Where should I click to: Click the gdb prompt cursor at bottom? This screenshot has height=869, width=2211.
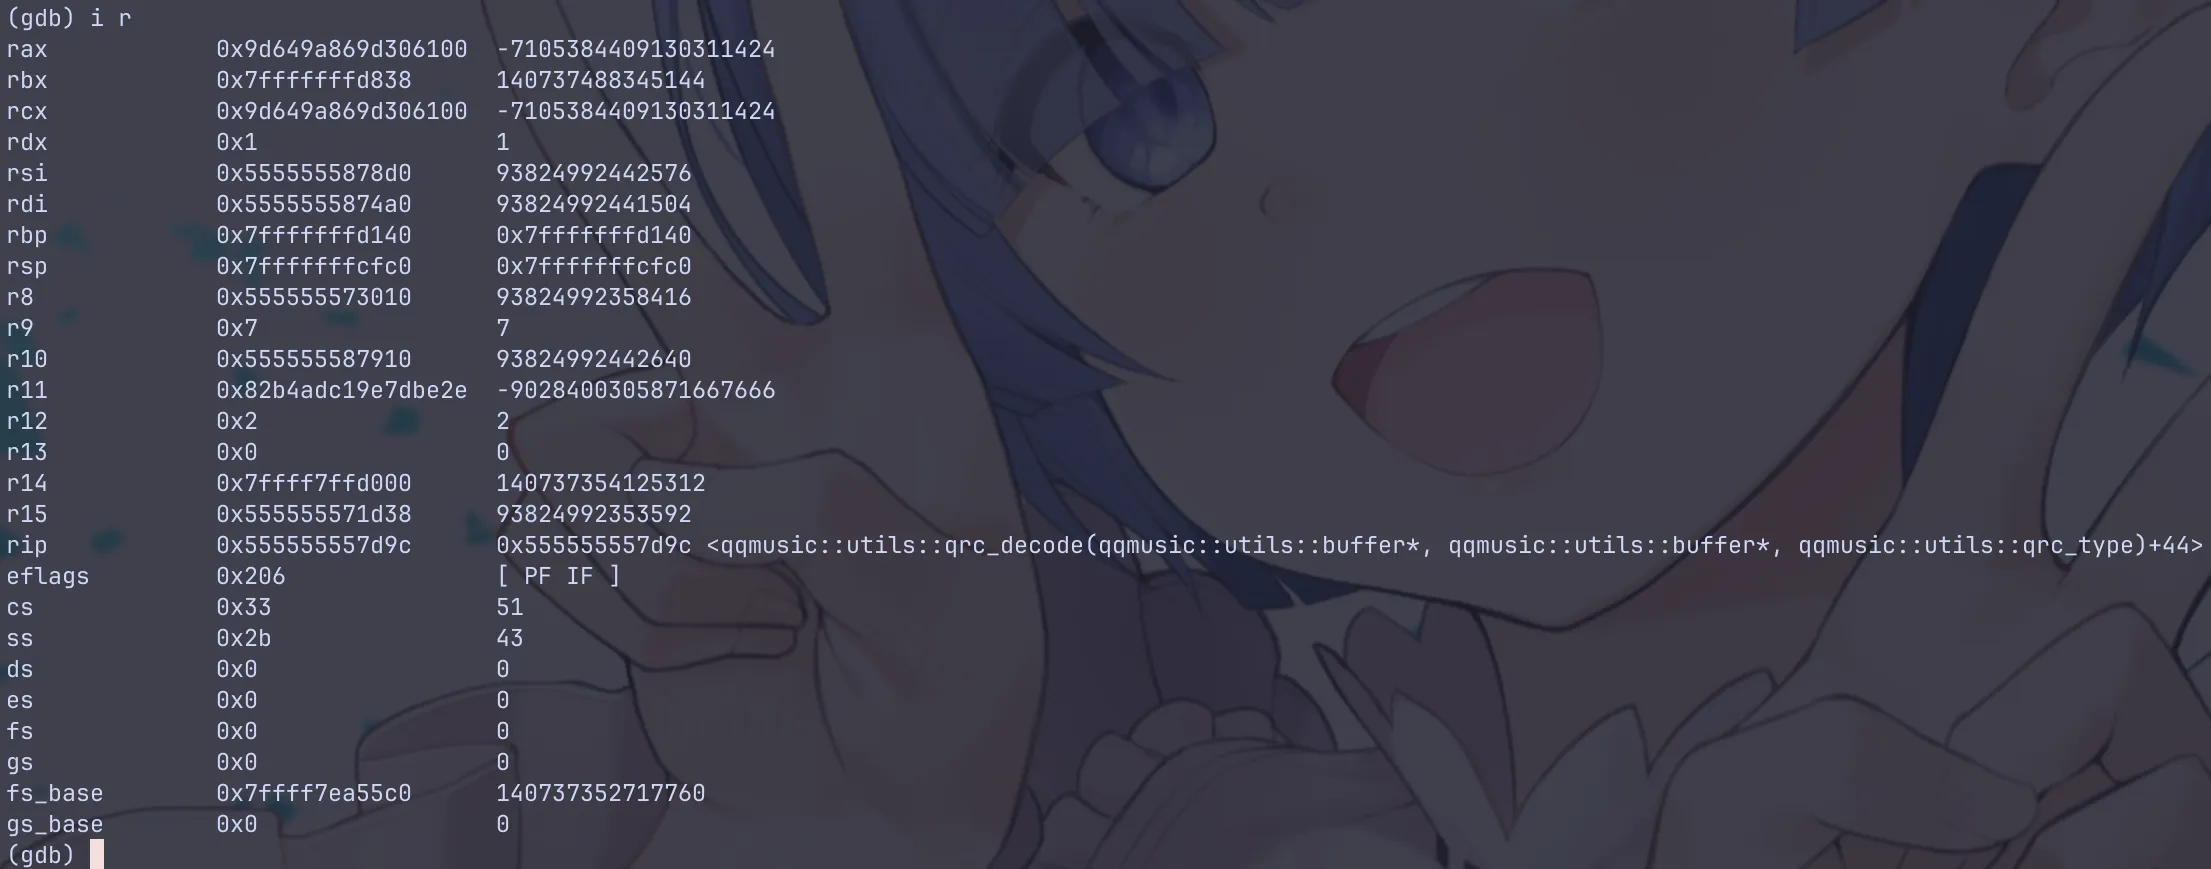[97, 855]
